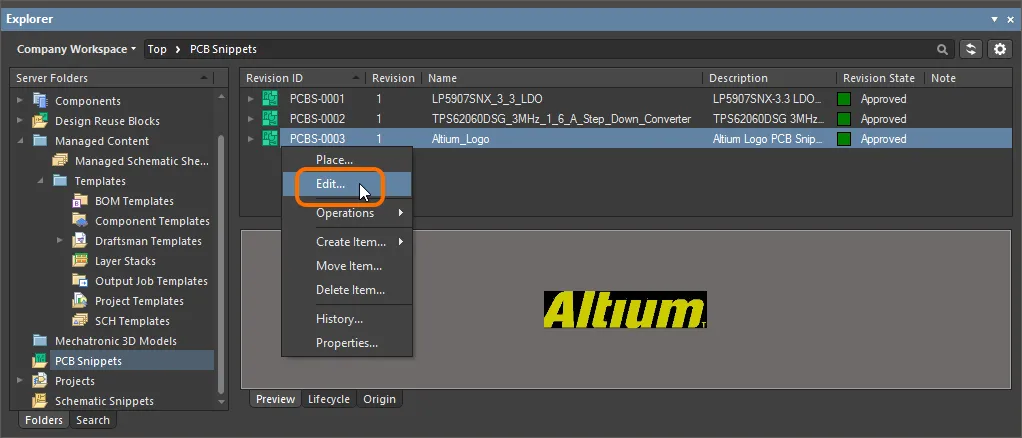Expand the Components folder
This screenshot has width=1022, height=438.
click(x=20, y=101)
